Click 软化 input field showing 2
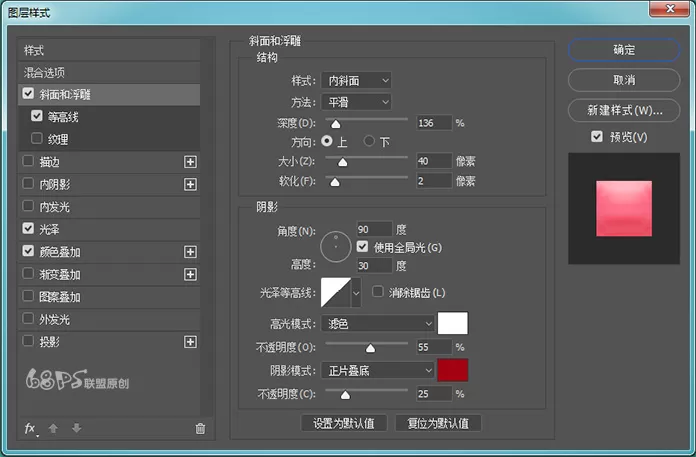 point(434,181)
